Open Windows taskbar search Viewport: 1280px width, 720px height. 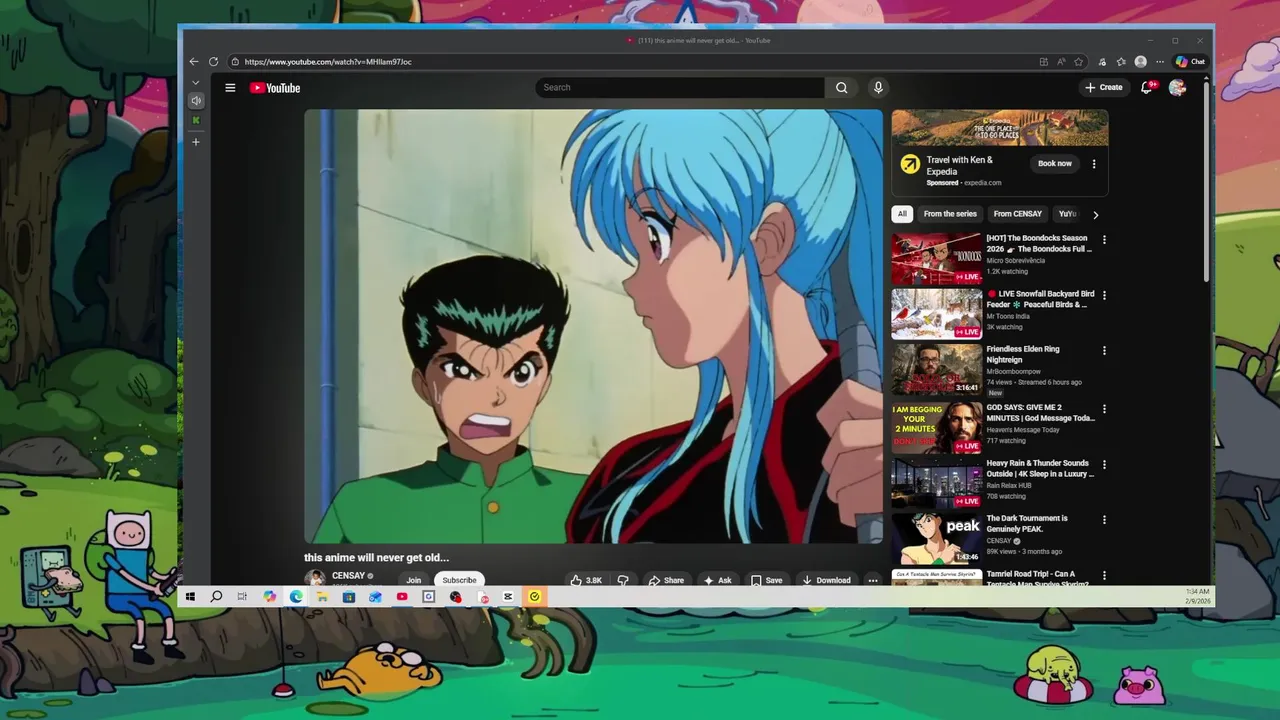[216, 597]
